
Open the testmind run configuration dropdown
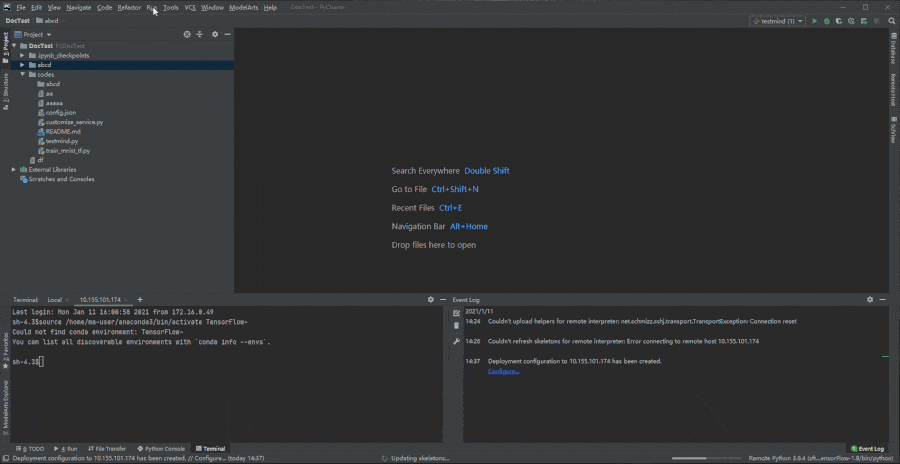tap(778, 21)
